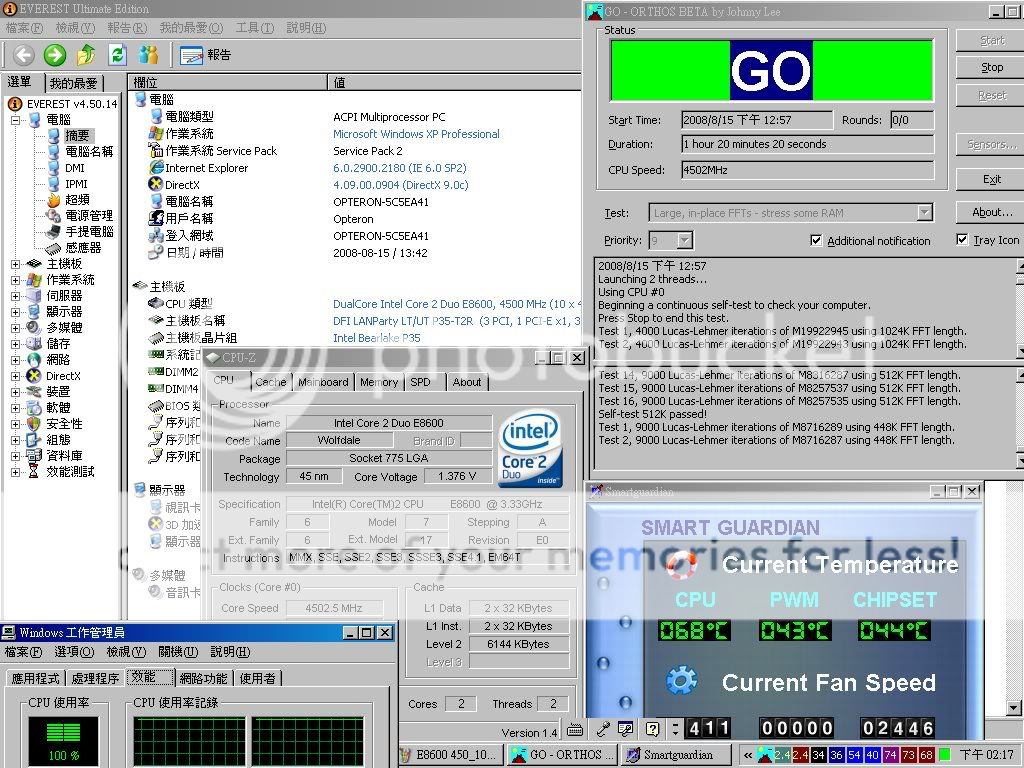Click the Smart Guardian temperature lifebuoy icon
This screenshot has height=768, width=1024.
coord(681,565)
